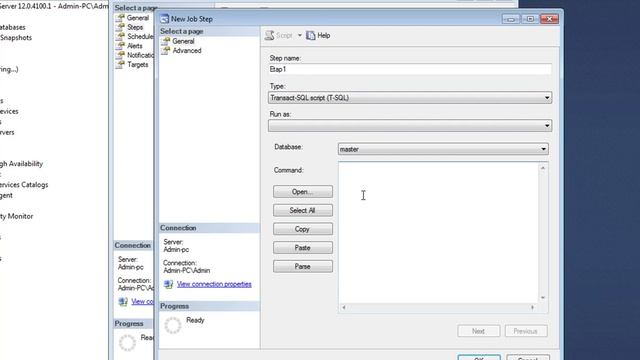The width and height of the screenshot is (640, 360).
Task: Click the Ready status text in New Job Step
Action: (x=195, y=320)
